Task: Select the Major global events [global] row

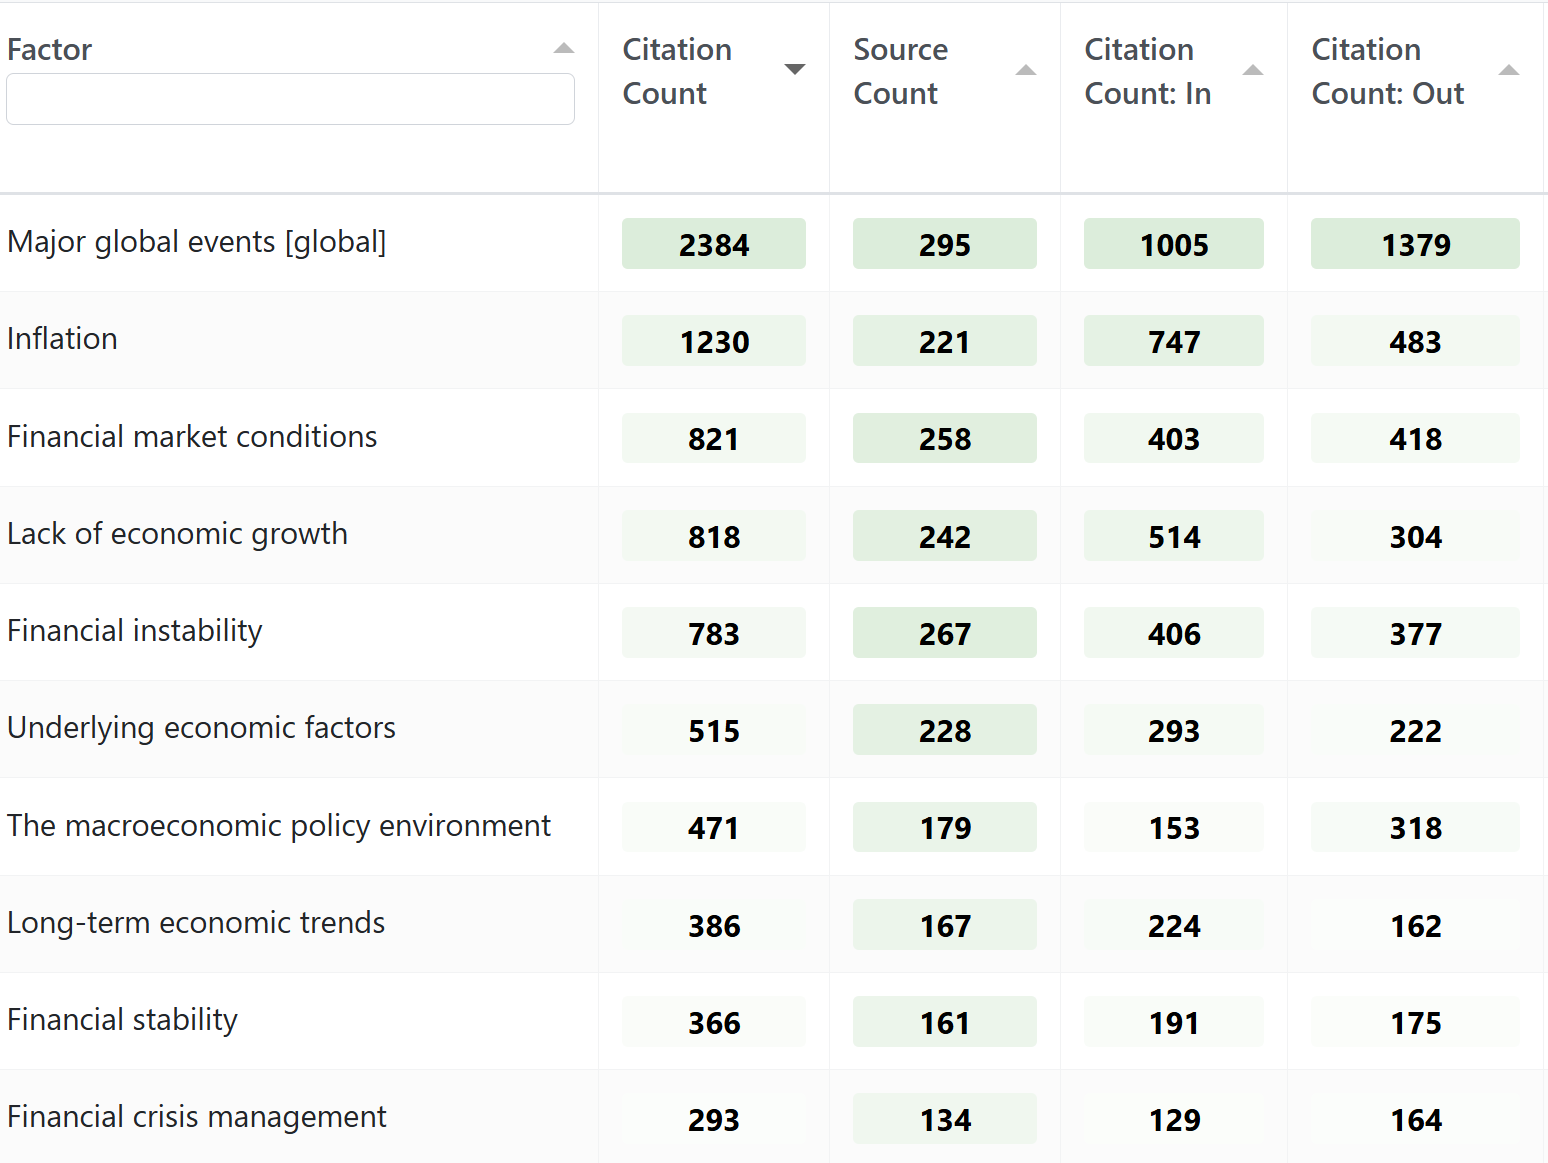Action: point(197,242)
